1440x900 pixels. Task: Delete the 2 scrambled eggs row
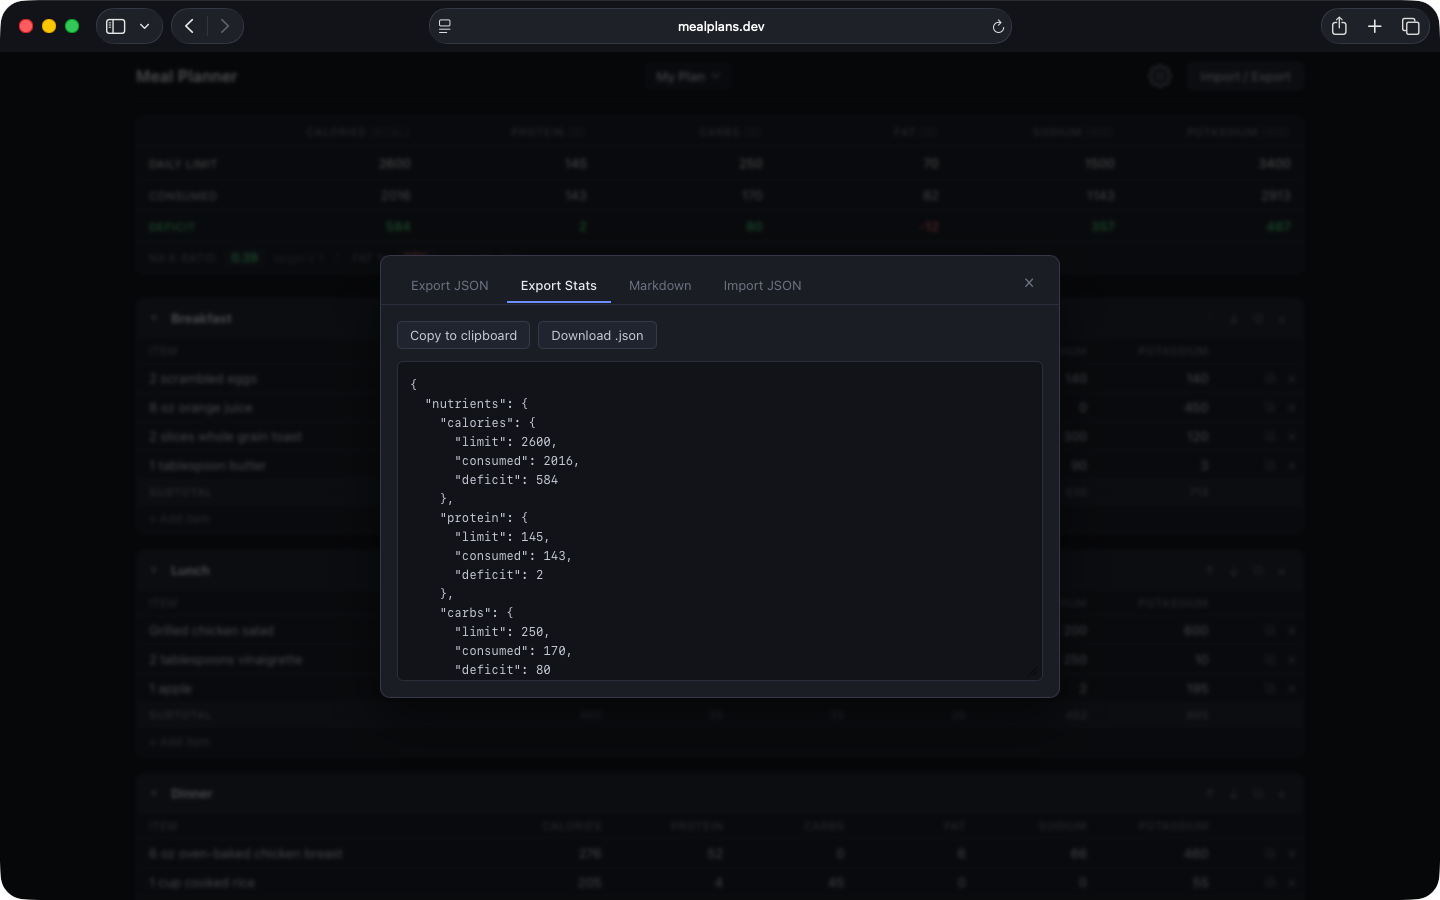[x=1292, y=379]
